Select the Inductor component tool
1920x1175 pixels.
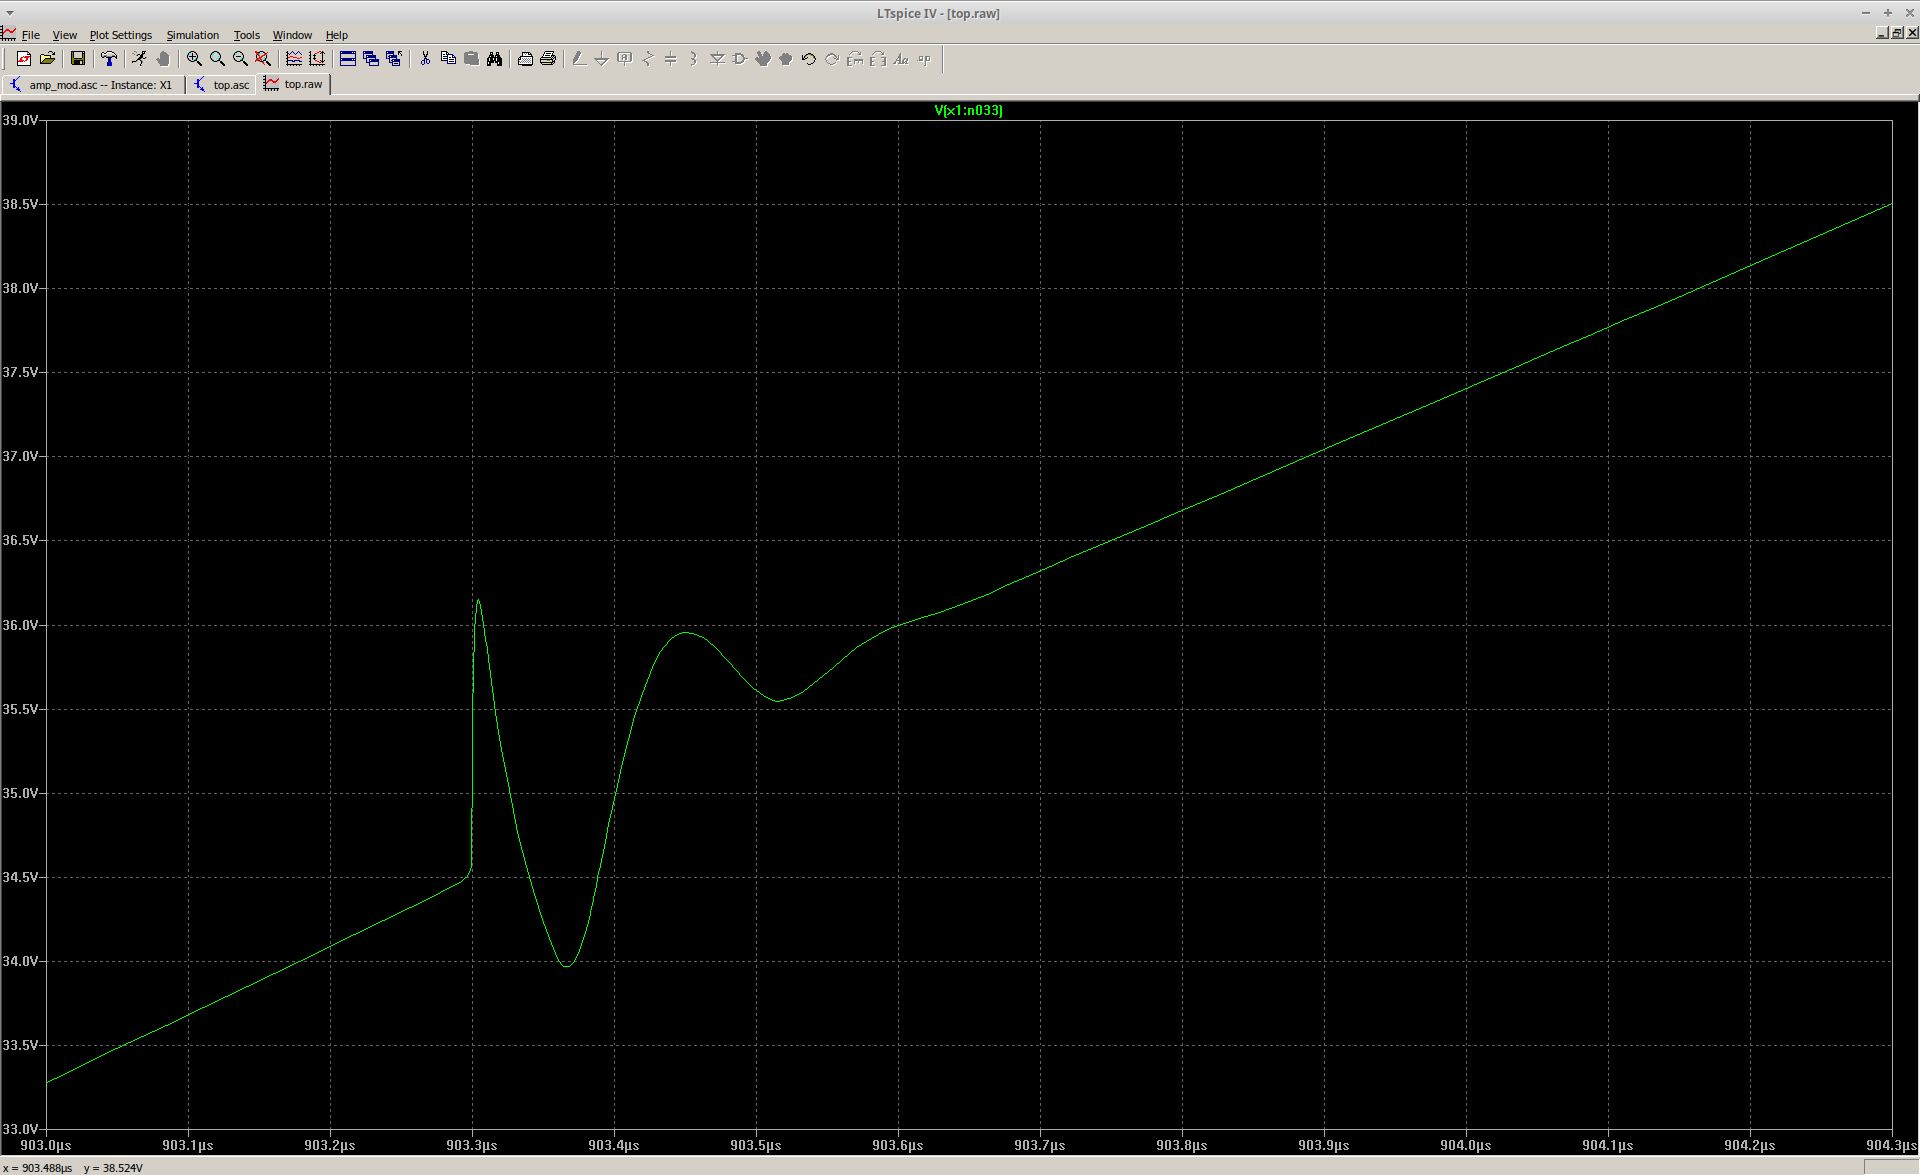694,59
